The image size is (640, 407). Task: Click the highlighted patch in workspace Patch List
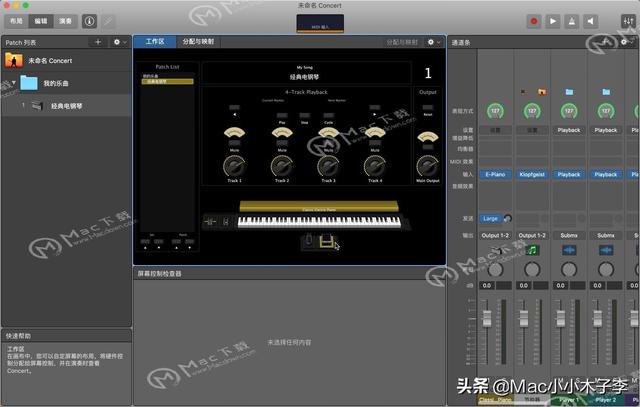(x=167, y=82)
